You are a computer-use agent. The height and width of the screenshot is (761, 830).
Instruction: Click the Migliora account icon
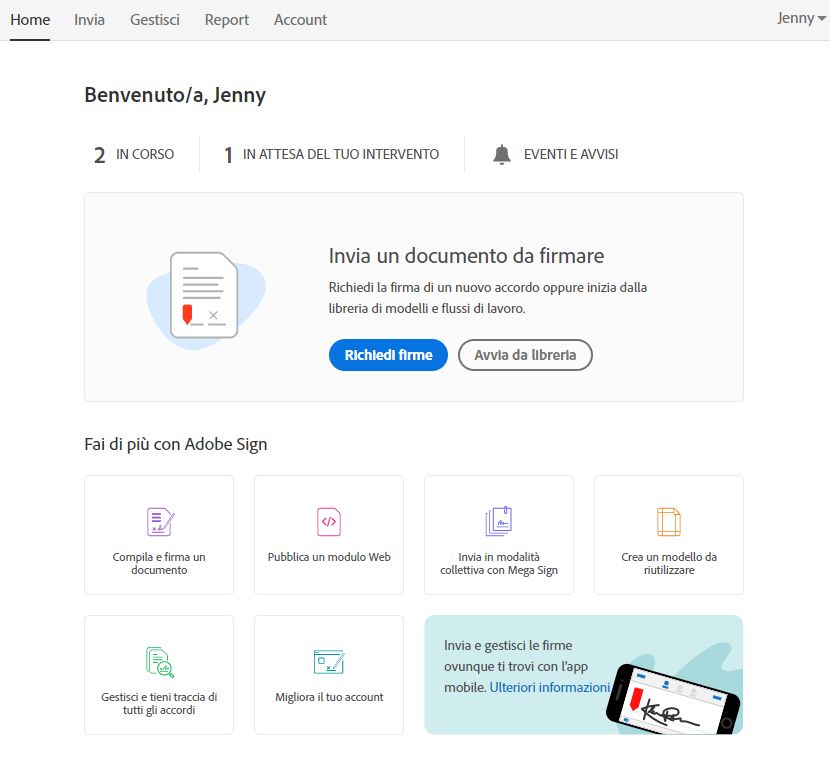[329, 662]
